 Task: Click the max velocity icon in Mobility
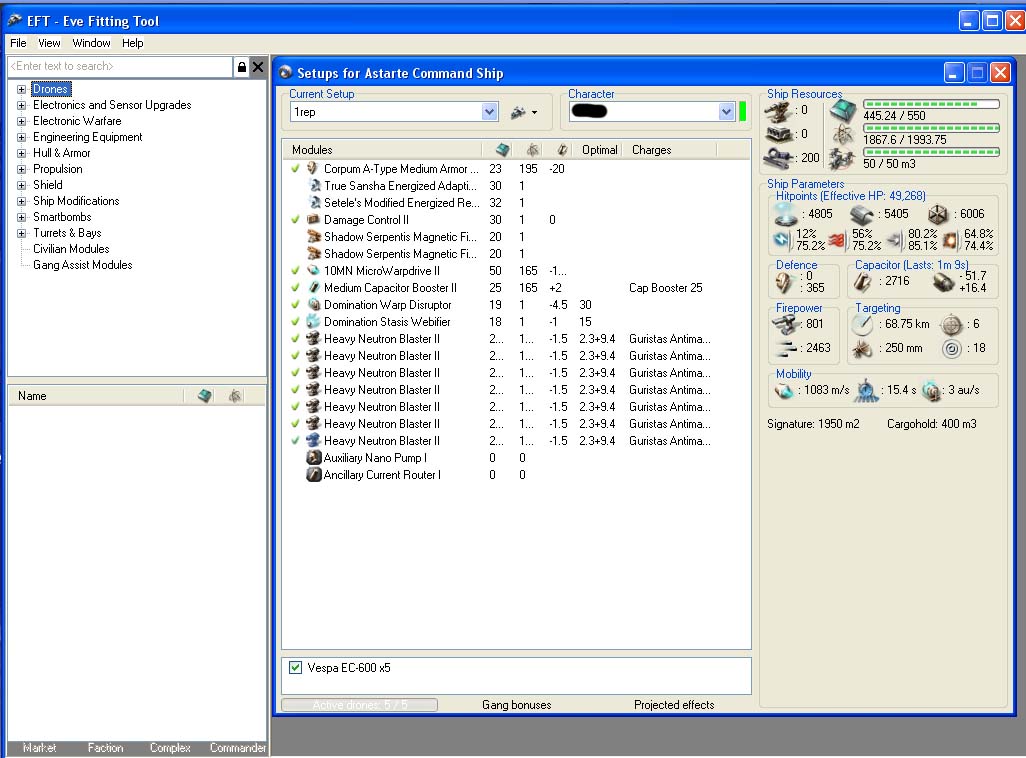(784, 391)
